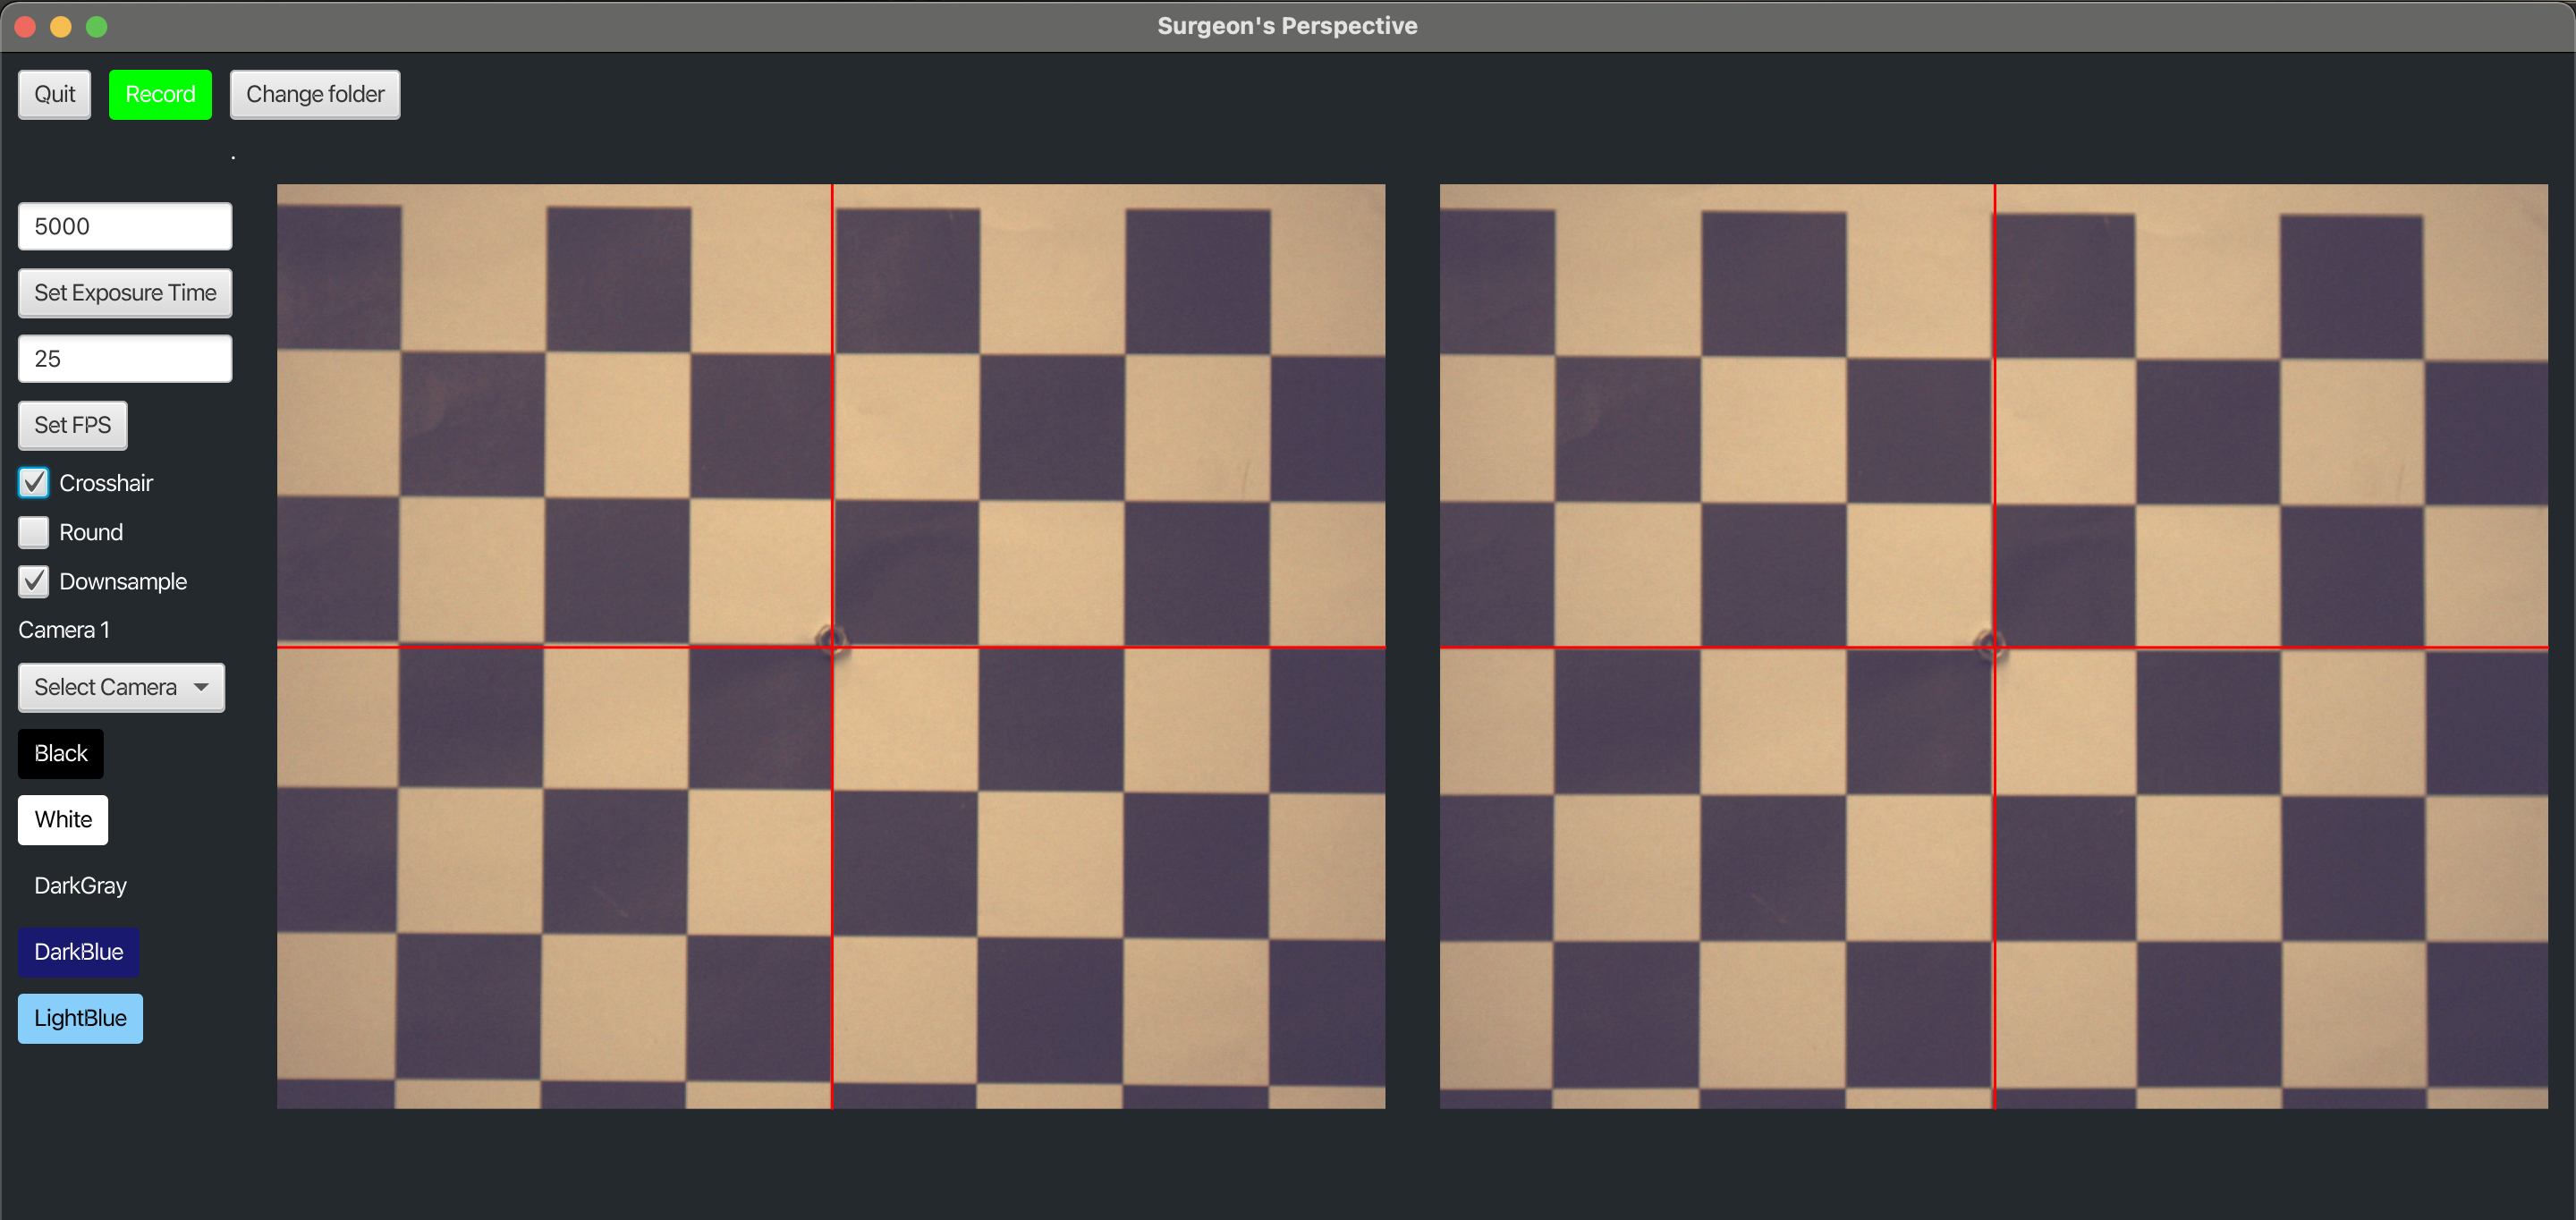The width and height of the screenshot is (2576, 1220).
Task: Disable the Crosshair checkbox
Action: pyautogui.click(x=34, y=483)
